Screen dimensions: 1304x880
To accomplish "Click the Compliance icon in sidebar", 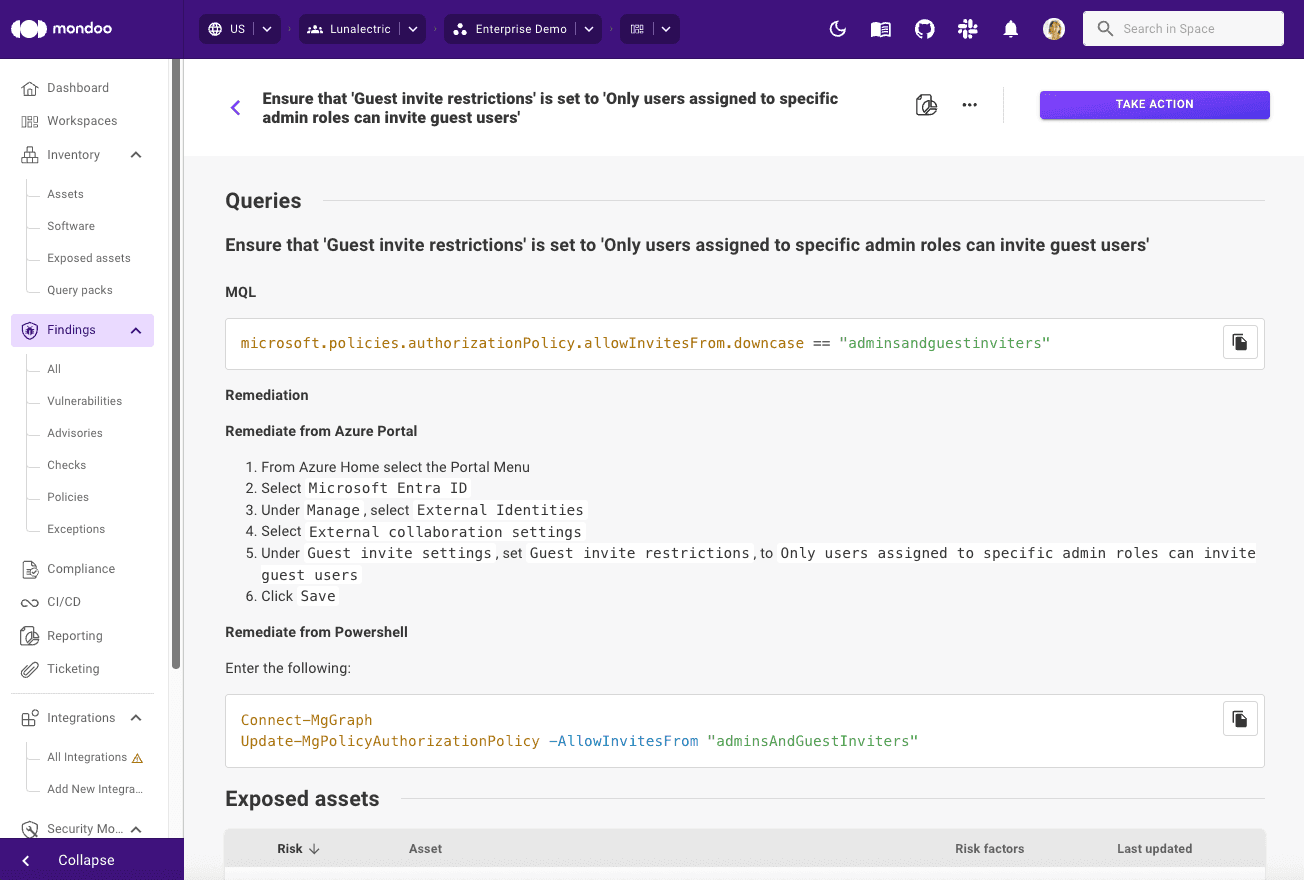I will point(29,569).
